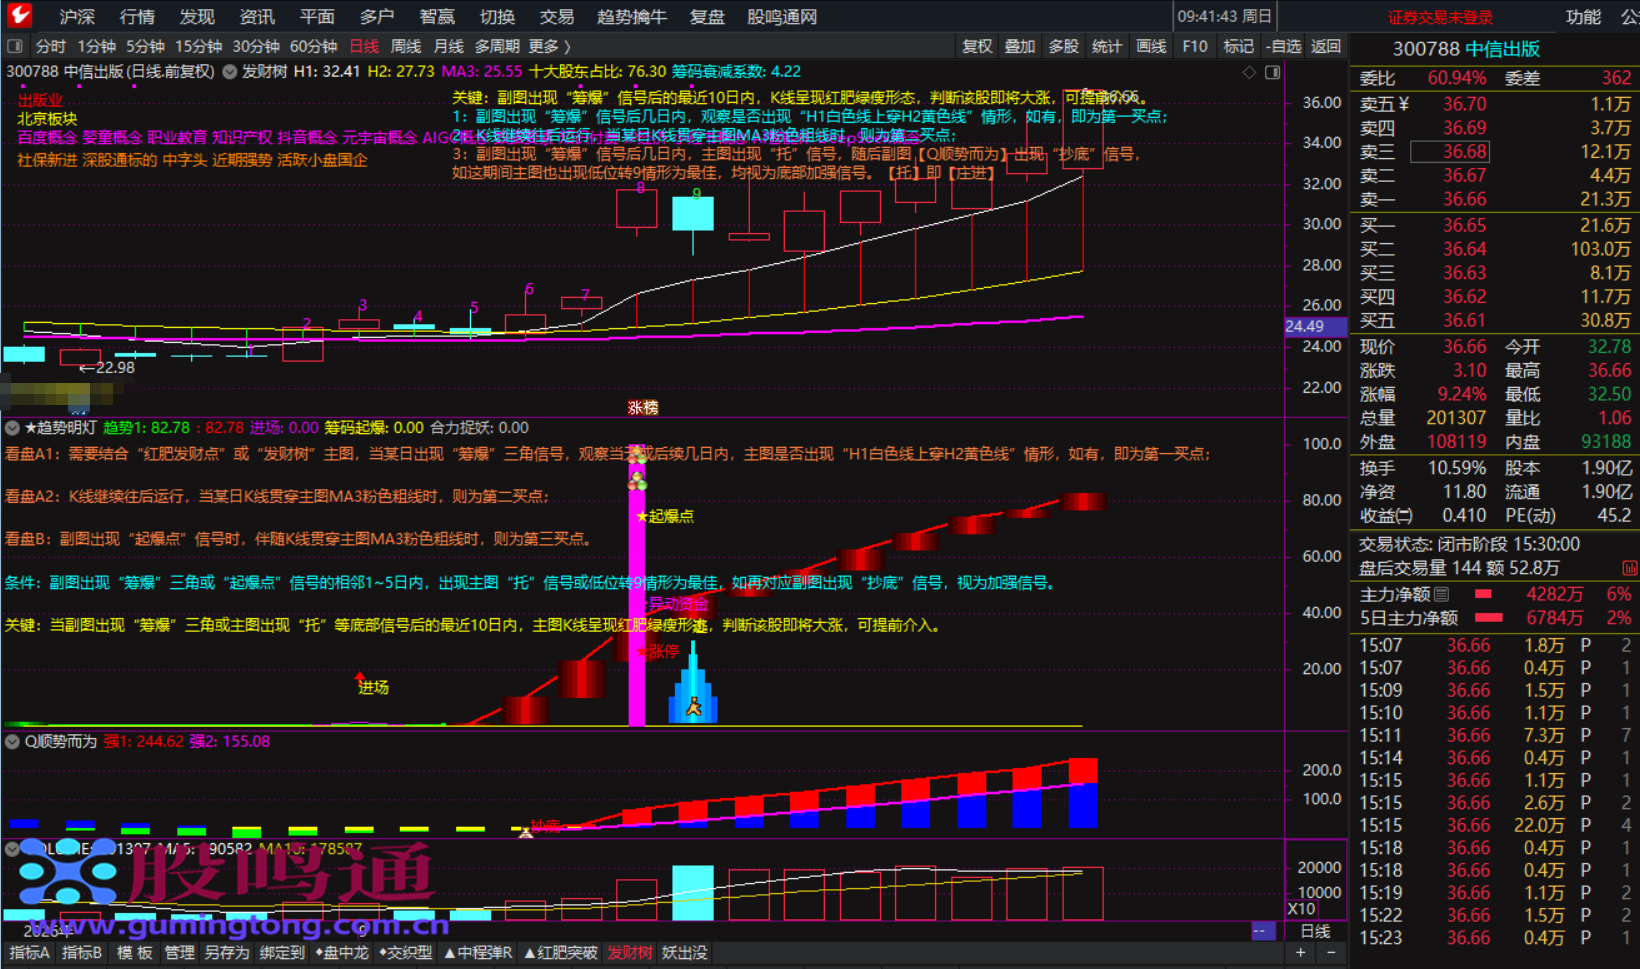
Task: Click 证券交易未登录 login link
Action: click(1440, 17)
